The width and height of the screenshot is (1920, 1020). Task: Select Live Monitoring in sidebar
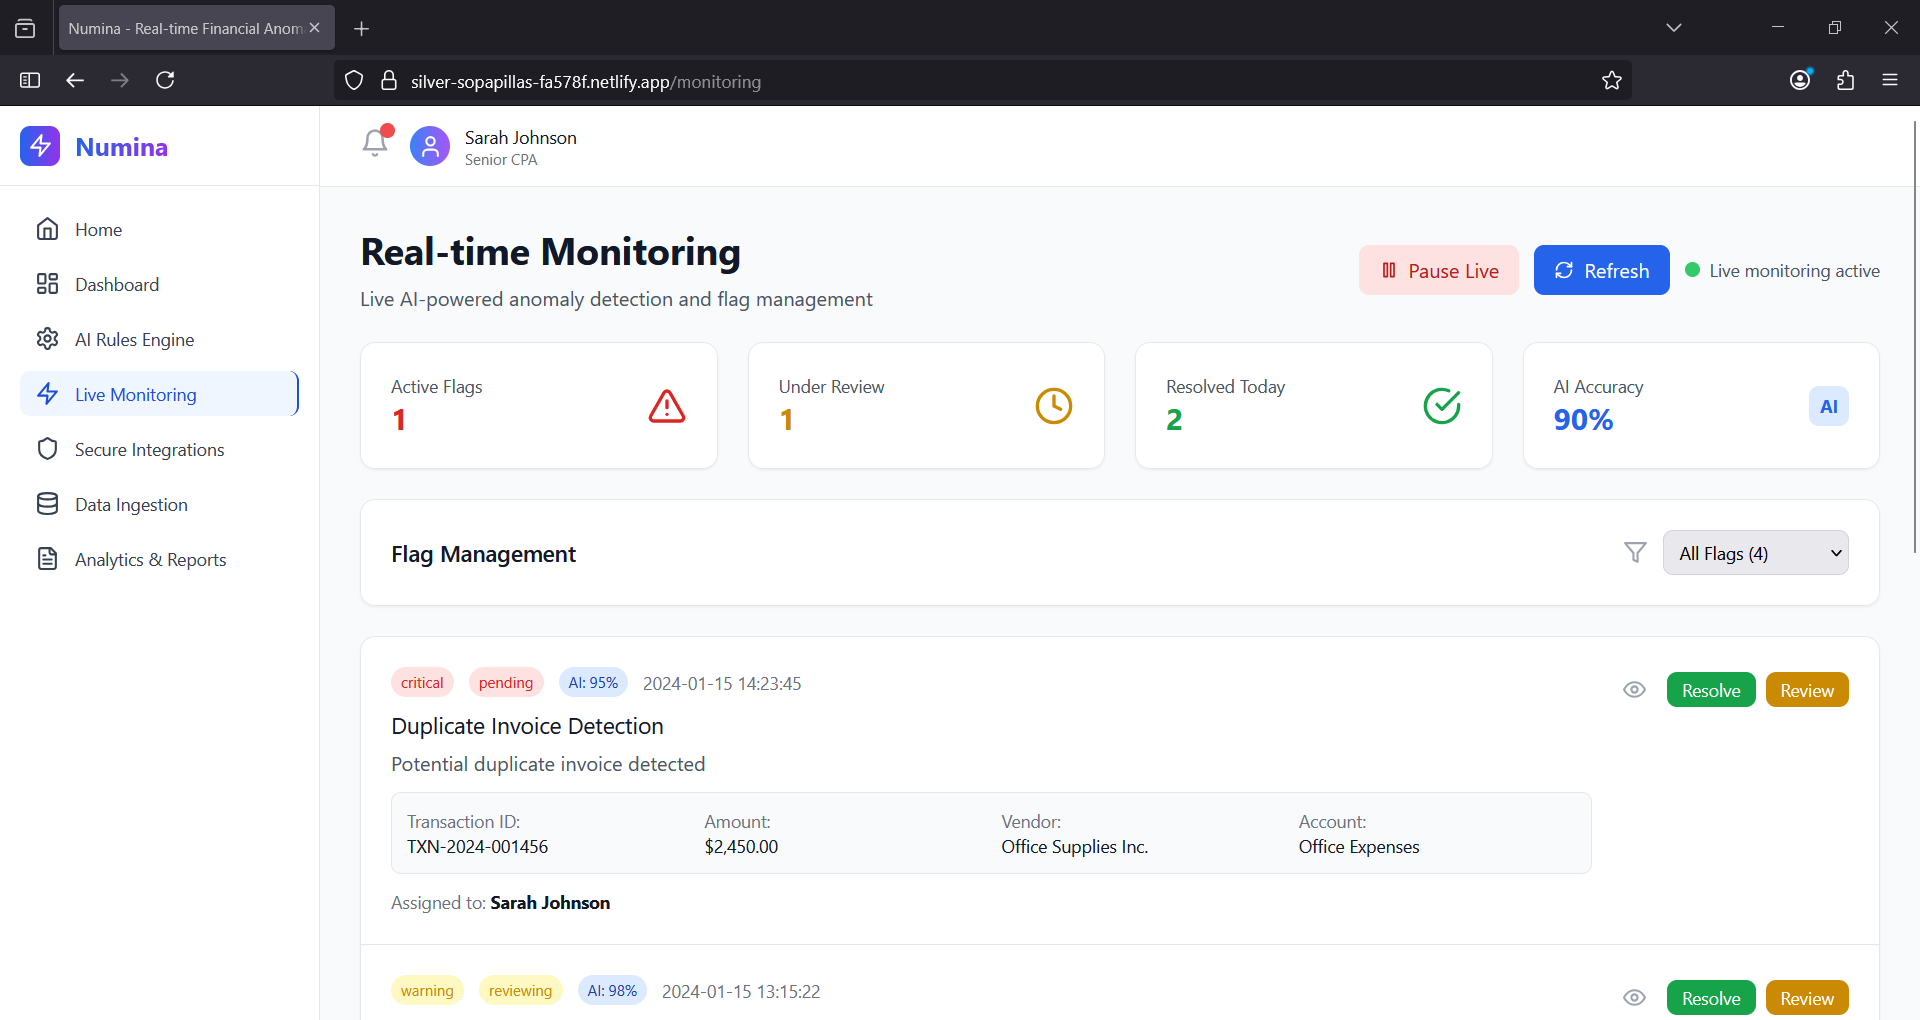click(x=159, y=394)
